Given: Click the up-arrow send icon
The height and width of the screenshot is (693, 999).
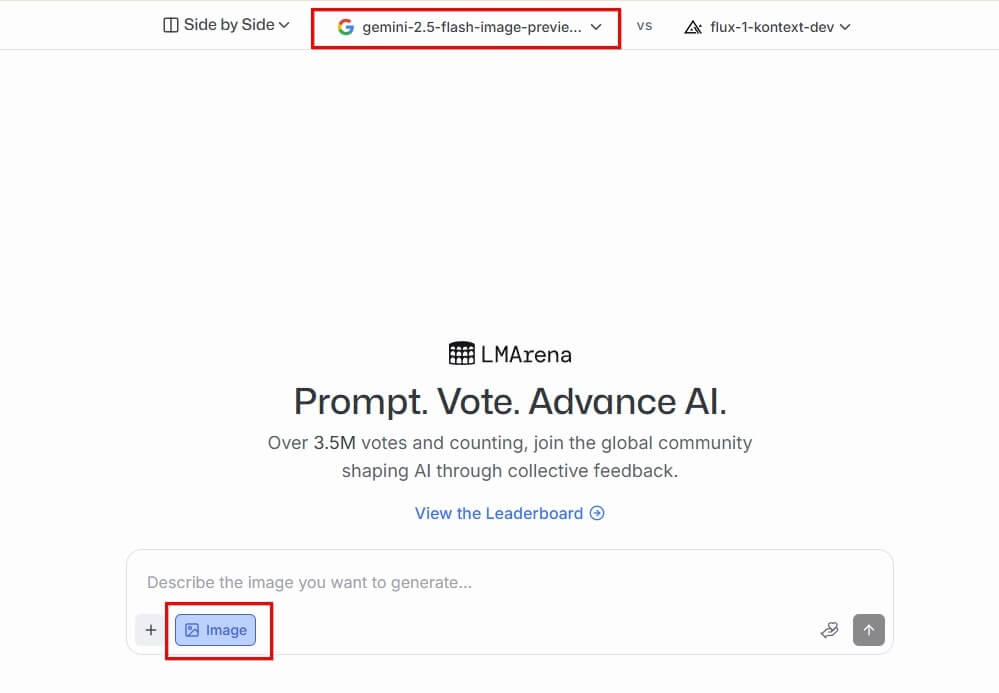Looking at the screenshot, I should coord(868,630).
